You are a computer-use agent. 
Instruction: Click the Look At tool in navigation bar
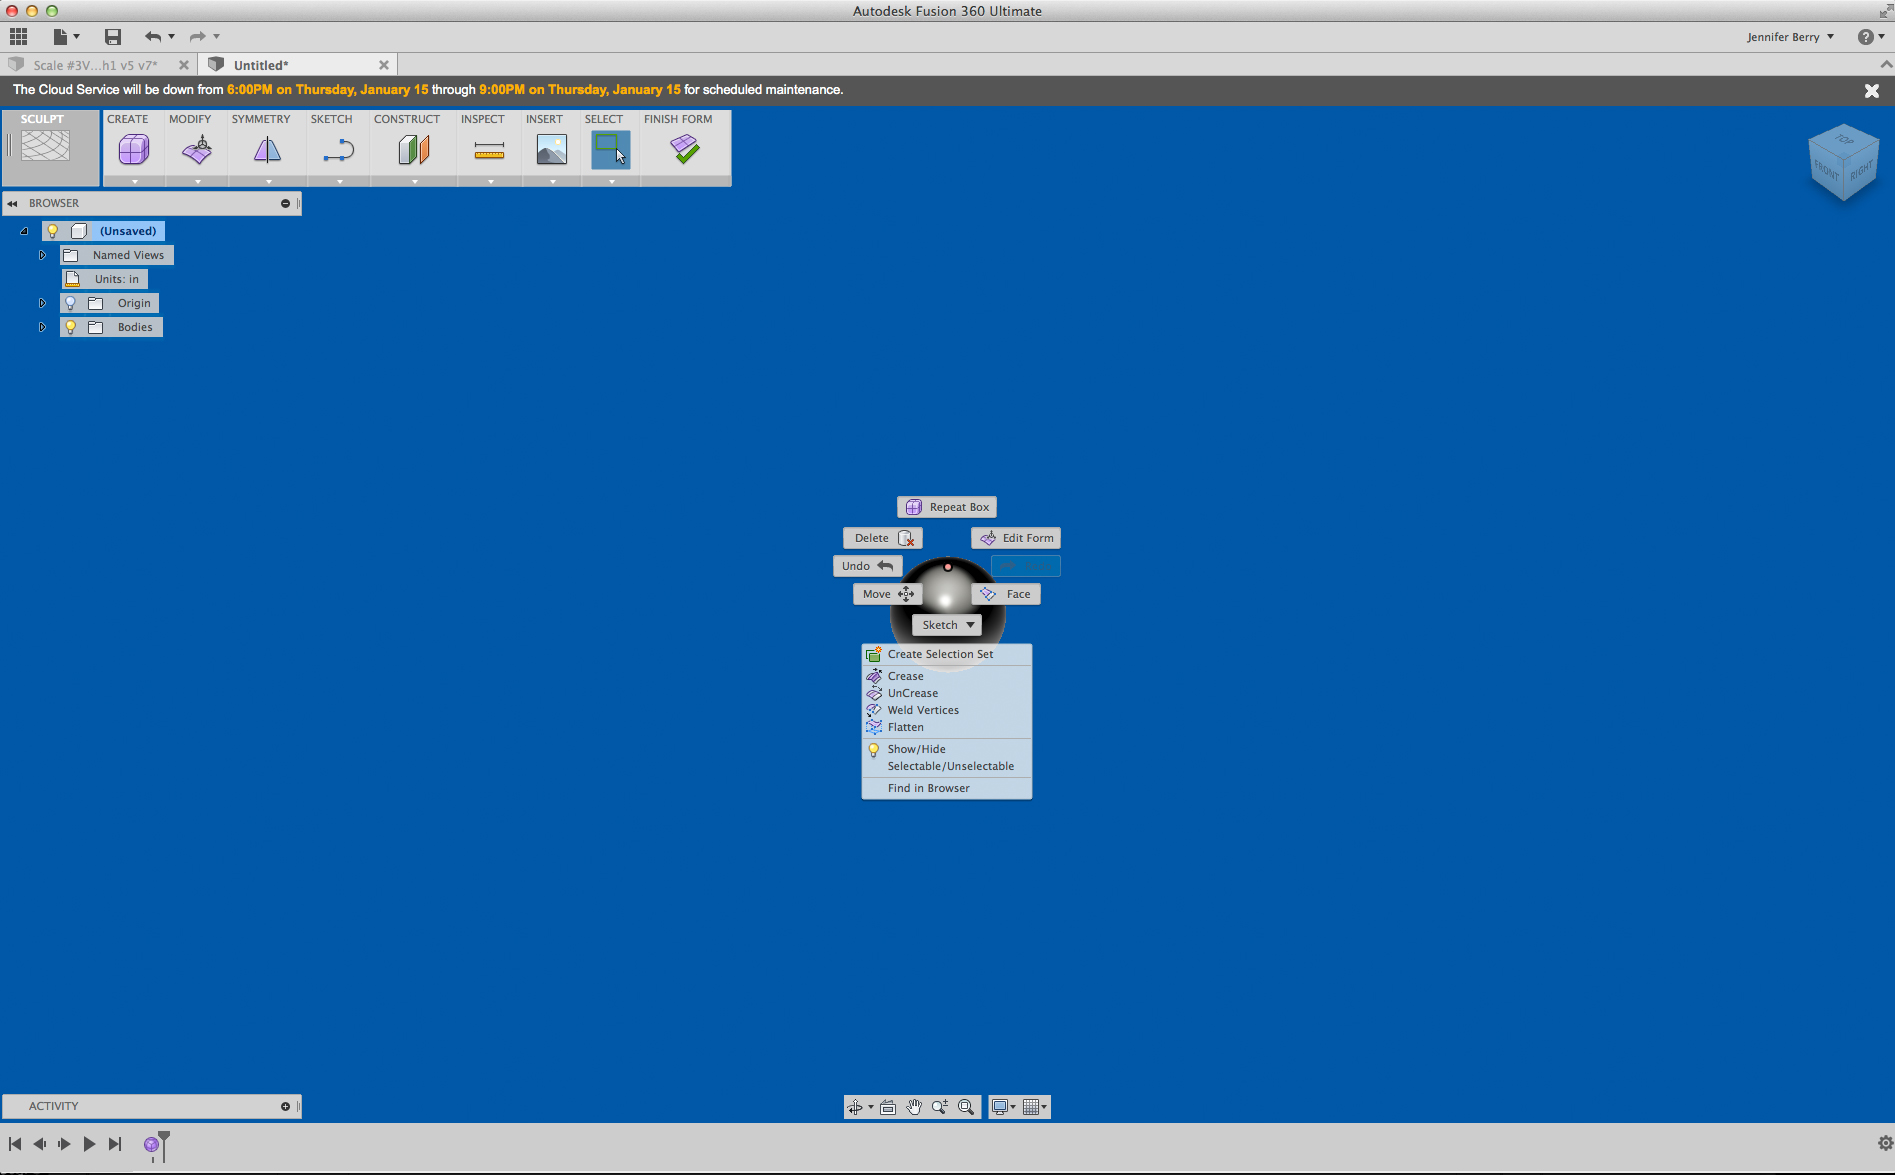click(888, 1107)
